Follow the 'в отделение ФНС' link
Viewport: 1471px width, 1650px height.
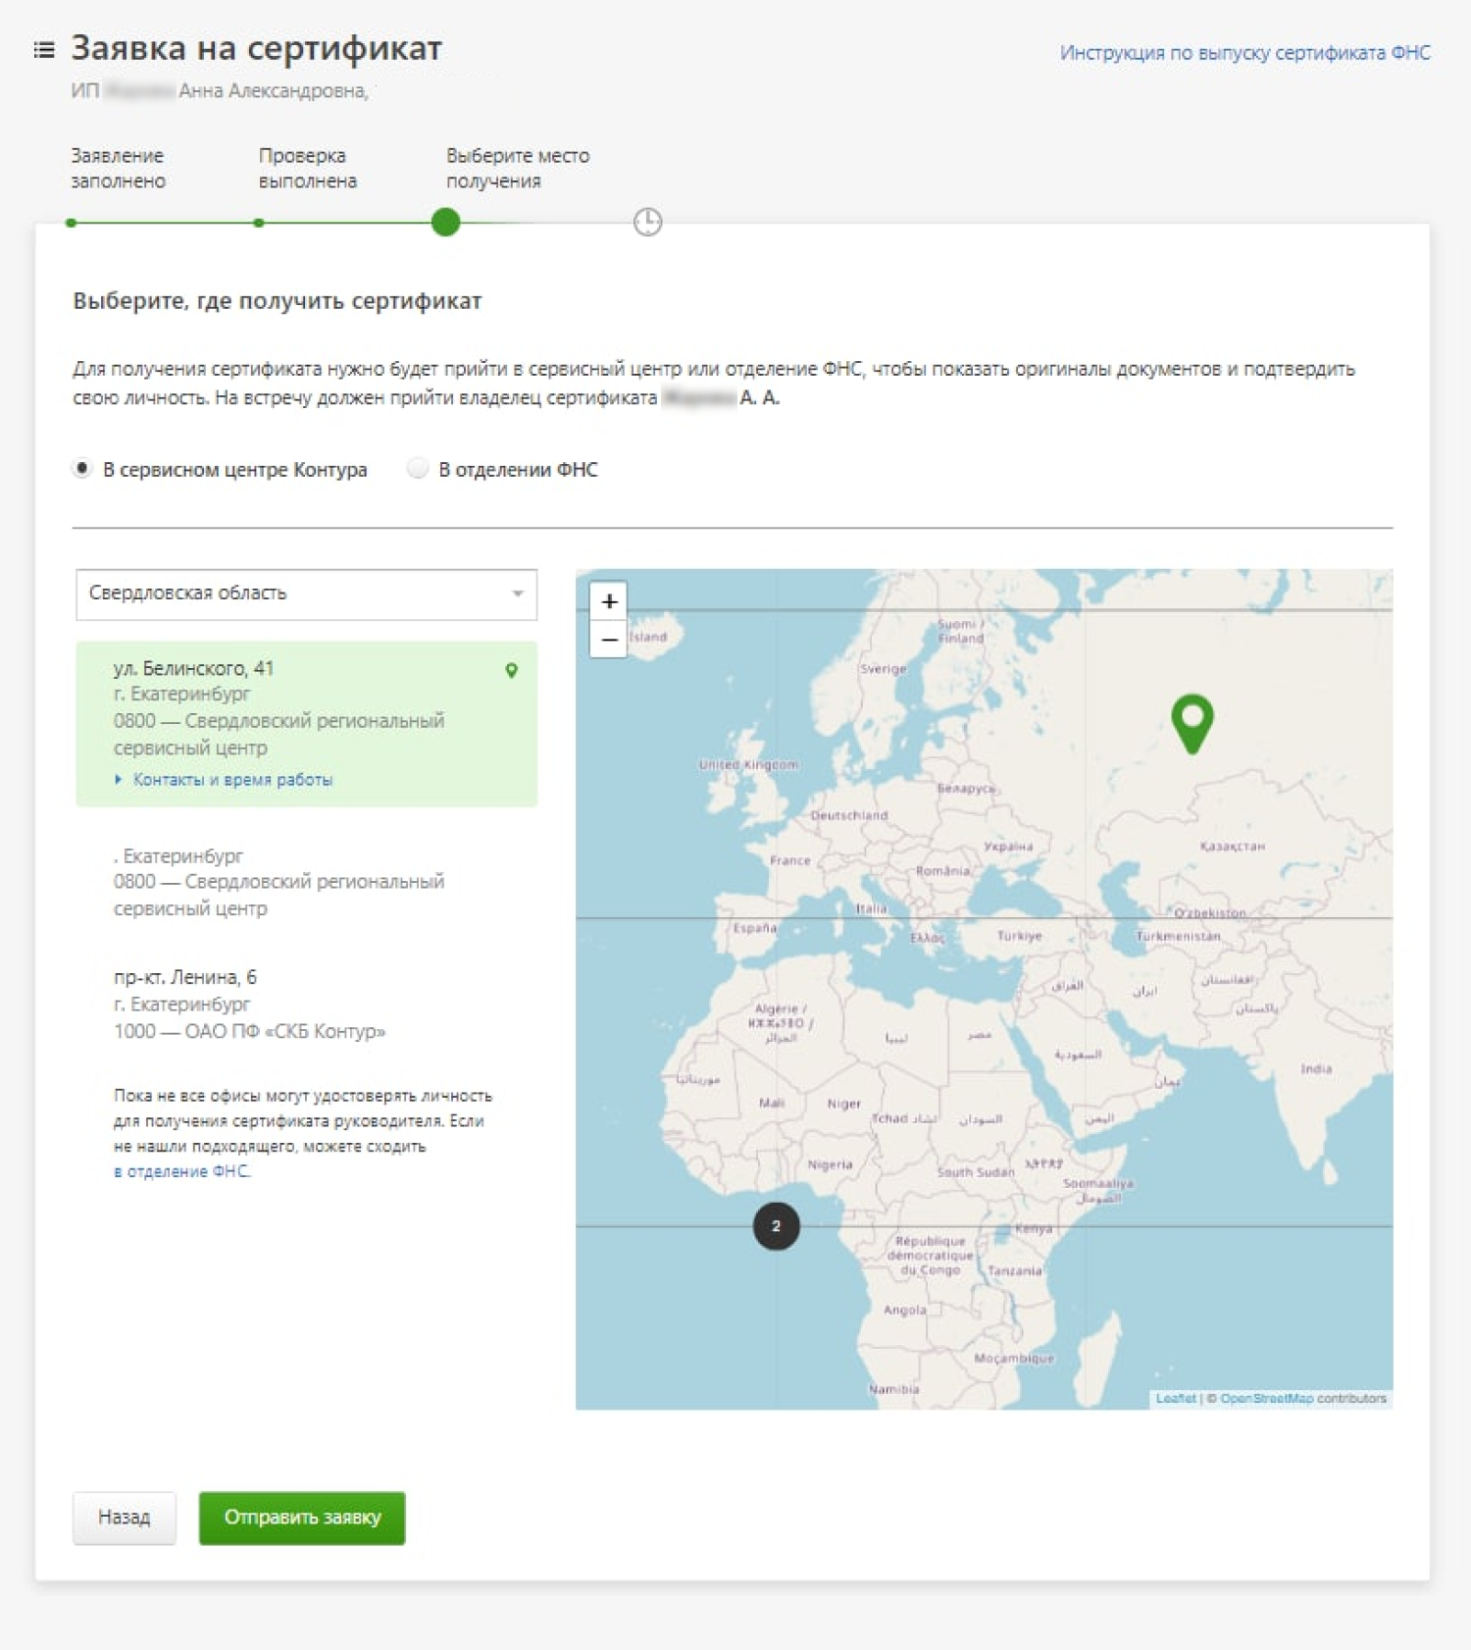tap(182, 1171)
